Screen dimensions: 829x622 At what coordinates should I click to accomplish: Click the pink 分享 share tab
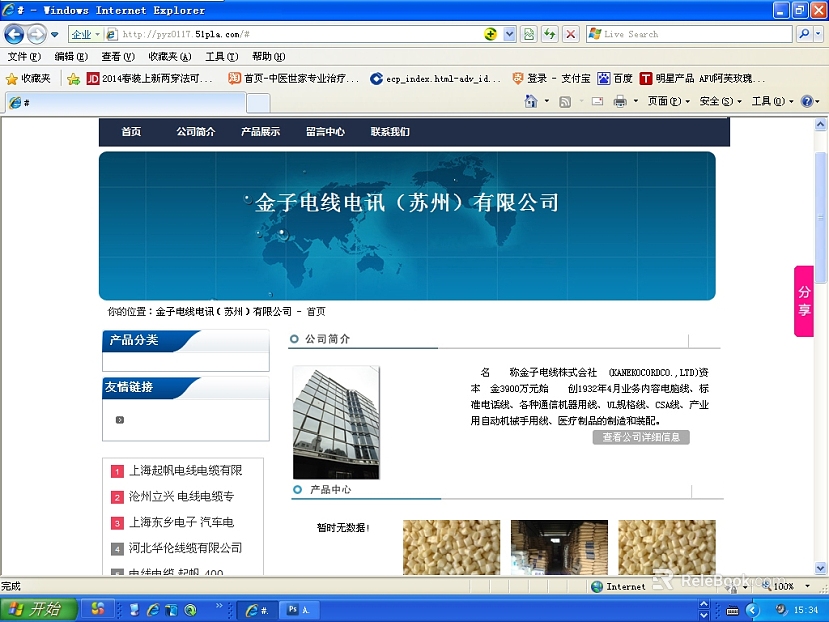pos(804,301)
